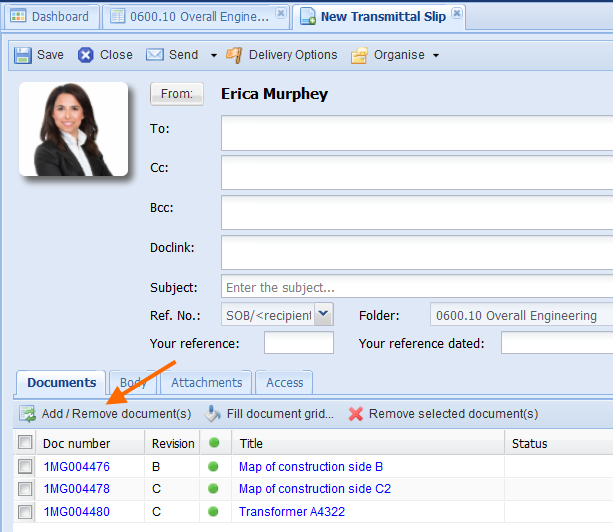Click green status dot for 1MG004480
Image resolution: width=613 pixels, height=532 pixels.
213,511
